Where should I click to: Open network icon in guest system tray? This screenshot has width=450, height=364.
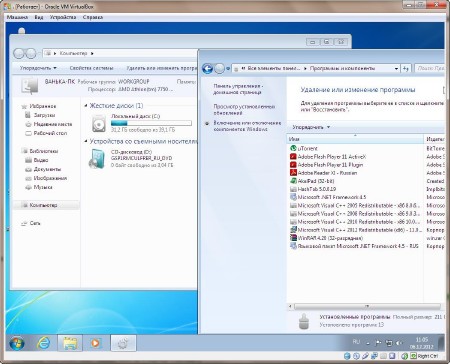tap(389, 343)
